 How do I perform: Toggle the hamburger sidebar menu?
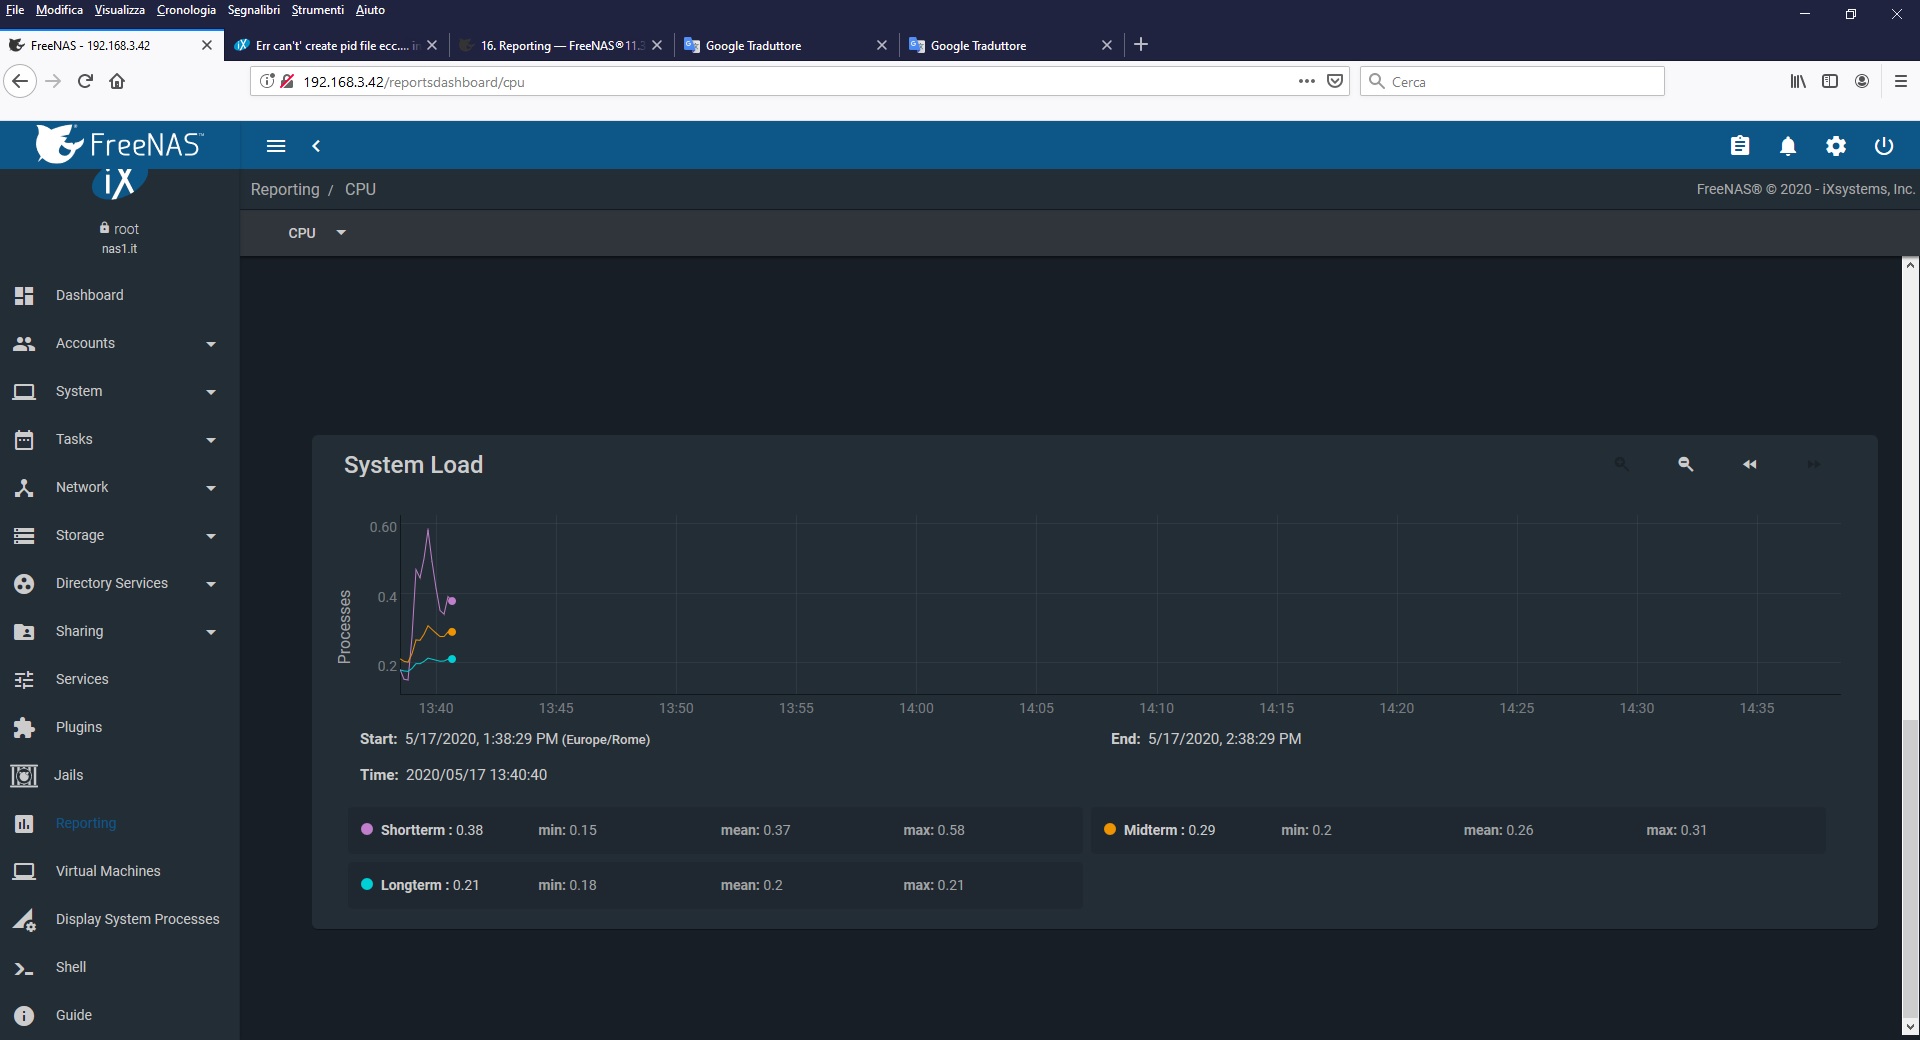pos(276,146)
